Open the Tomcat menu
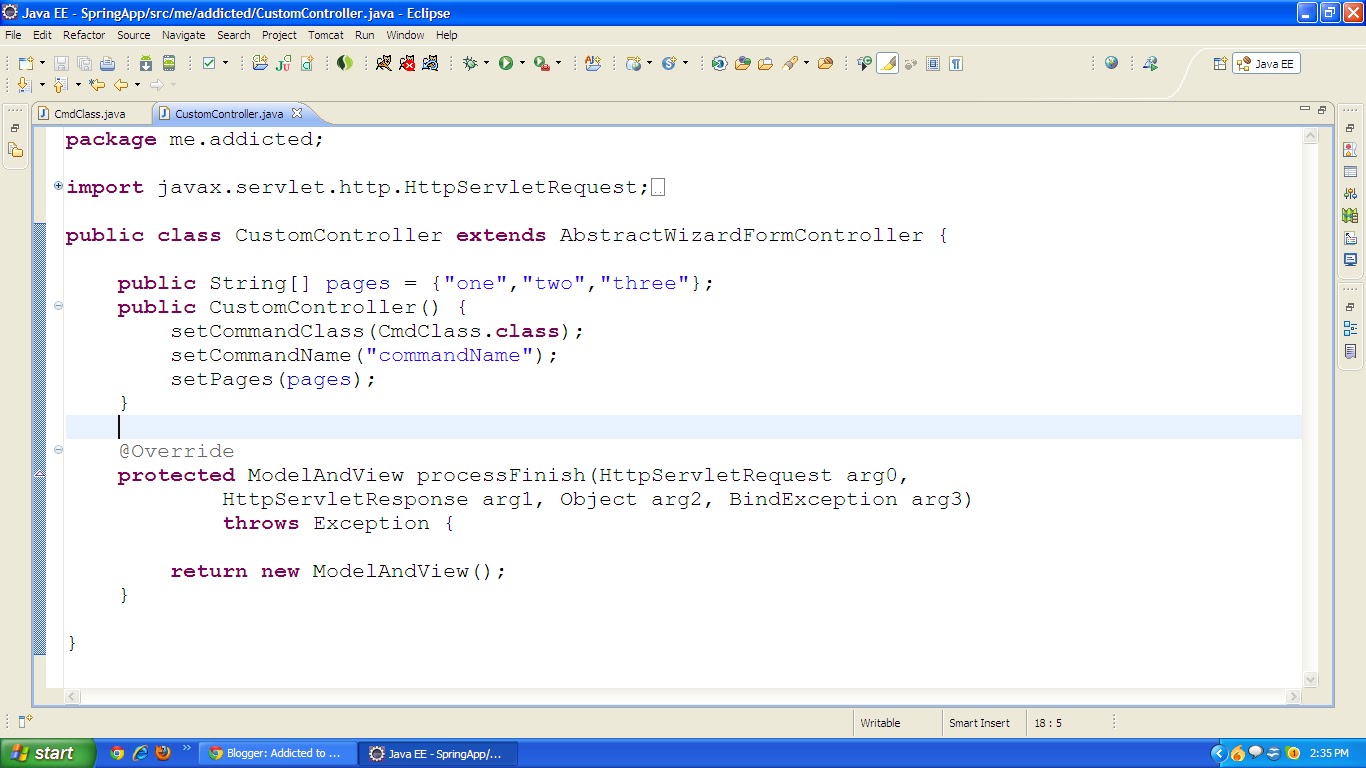This screenshot has height=768, width=1366. [x=326, y=35]
